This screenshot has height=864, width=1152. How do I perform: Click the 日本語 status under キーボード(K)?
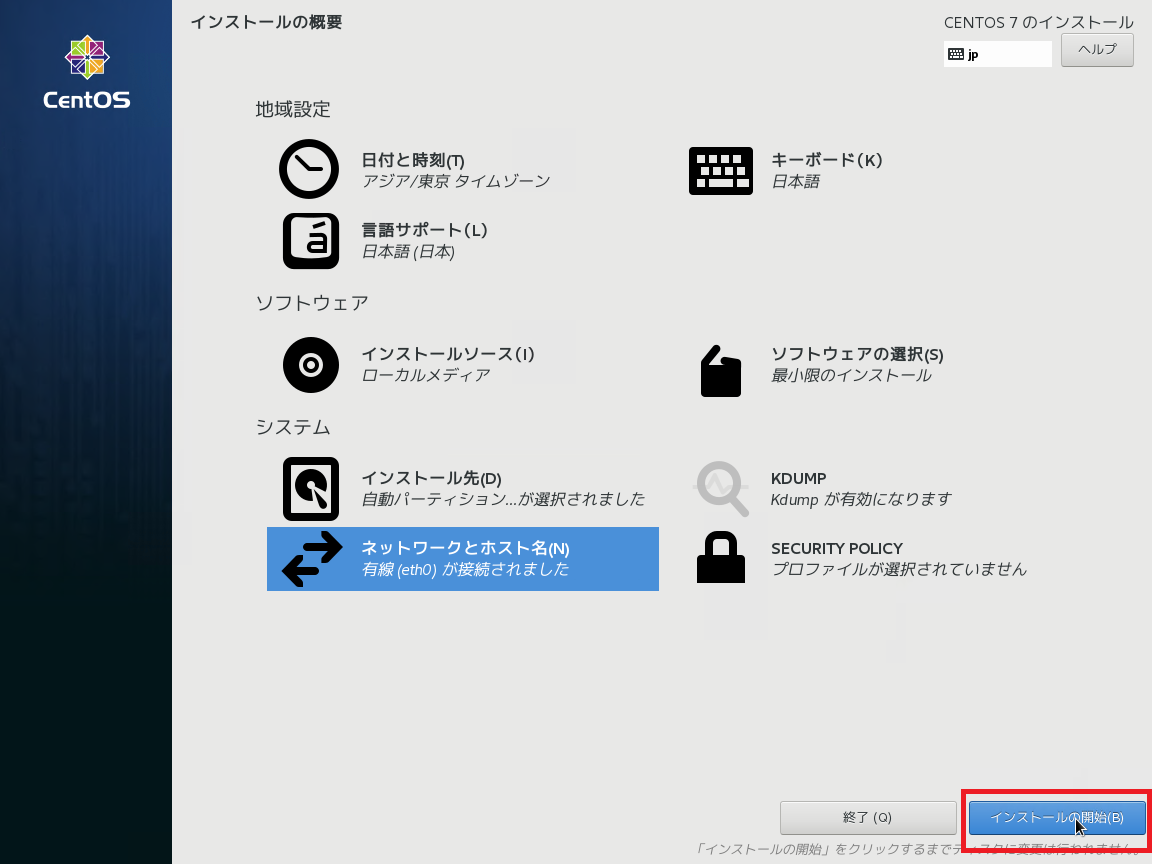(795, 181)
